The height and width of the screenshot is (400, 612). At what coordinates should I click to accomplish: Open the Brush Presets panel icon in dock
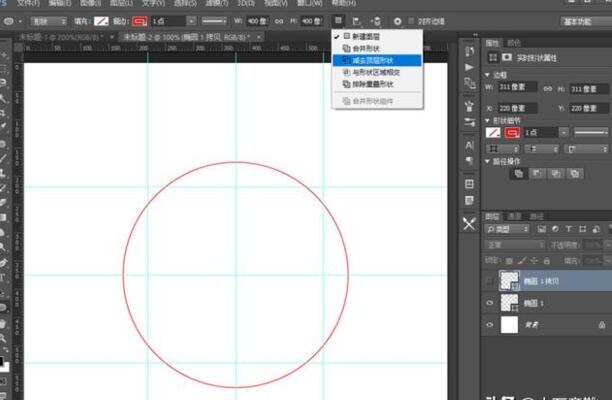469,106
